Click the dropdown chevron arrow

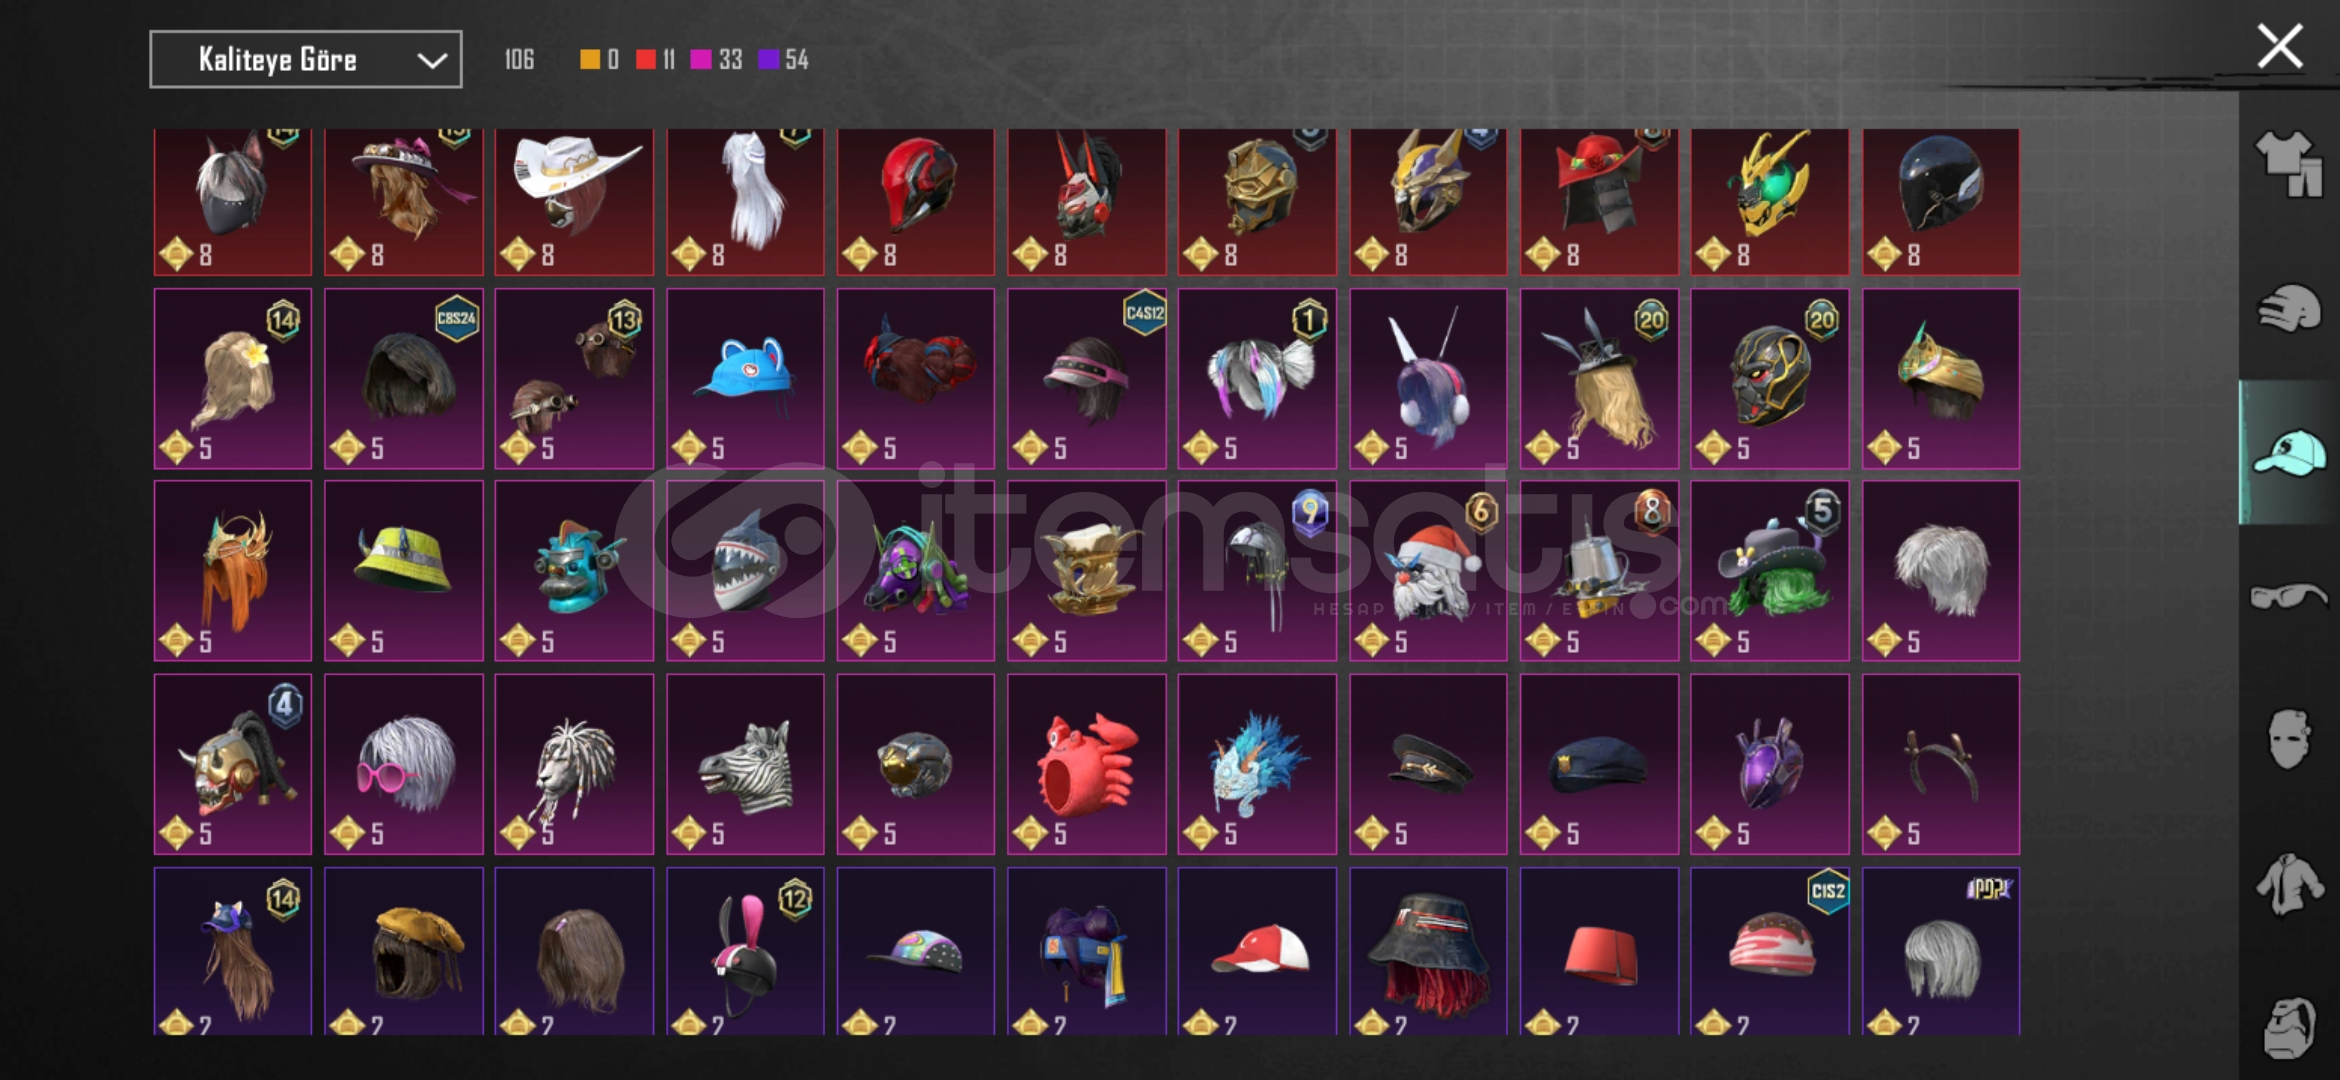pos(432,61)
